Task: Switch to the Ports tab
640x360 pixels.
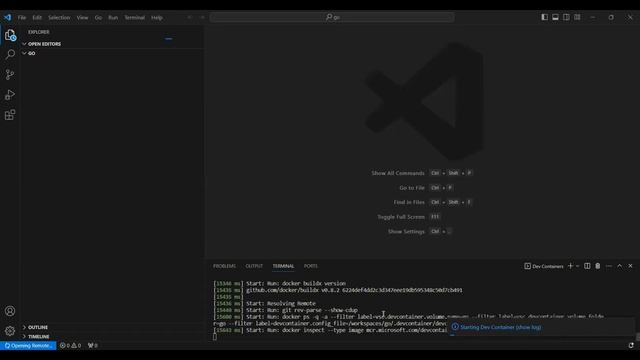Action: (311, 266)
